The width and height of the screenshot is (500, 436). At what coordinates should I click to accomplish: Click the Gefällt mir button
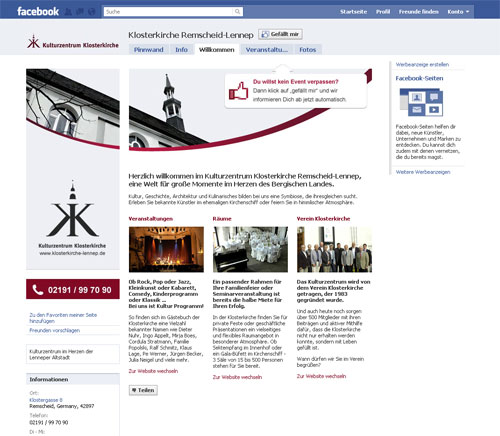coord(280,34)
